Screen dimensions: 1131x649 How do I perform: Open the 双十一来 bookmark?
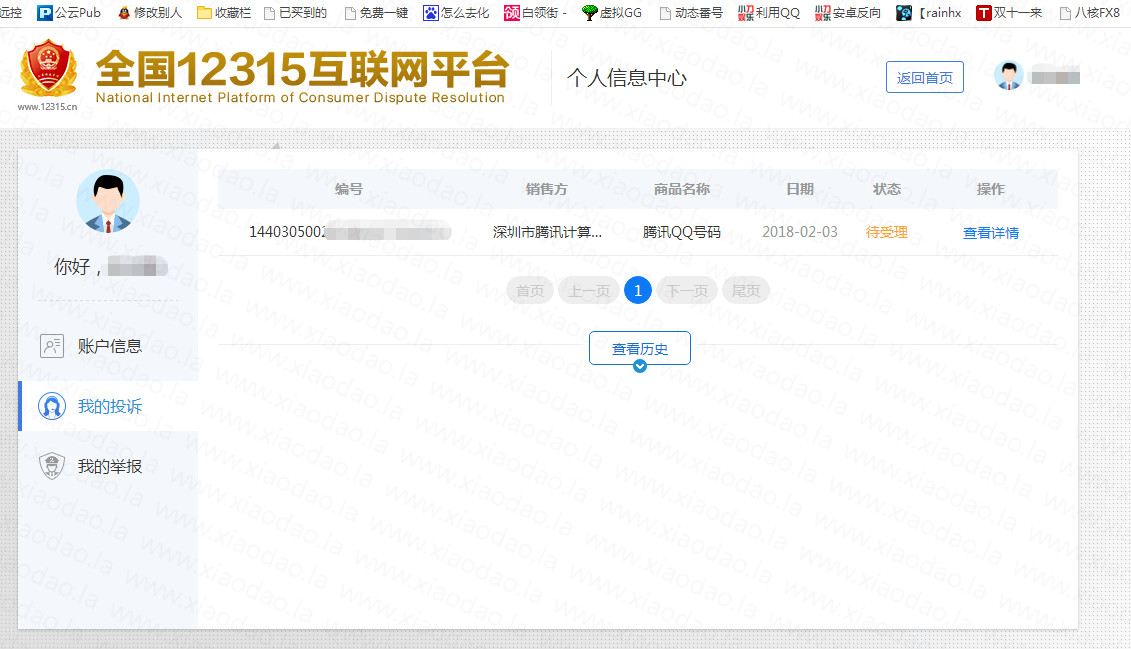coord(1009,13)
